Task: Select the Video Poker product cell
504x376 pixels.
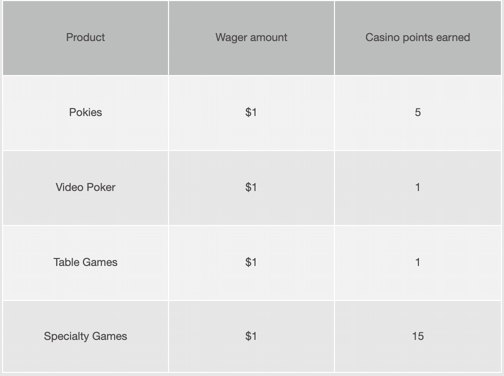Action: click(x=85, y=188)
